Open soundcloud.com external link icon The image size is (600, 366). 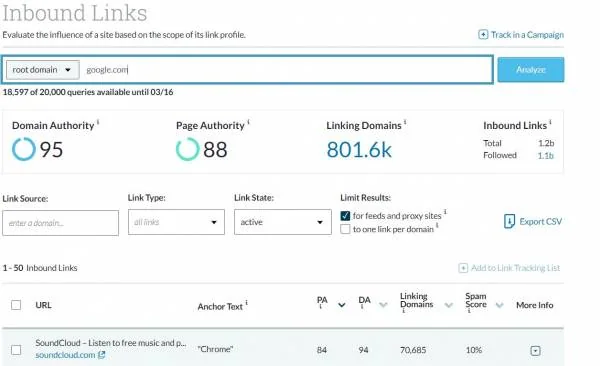click(101, 355)
